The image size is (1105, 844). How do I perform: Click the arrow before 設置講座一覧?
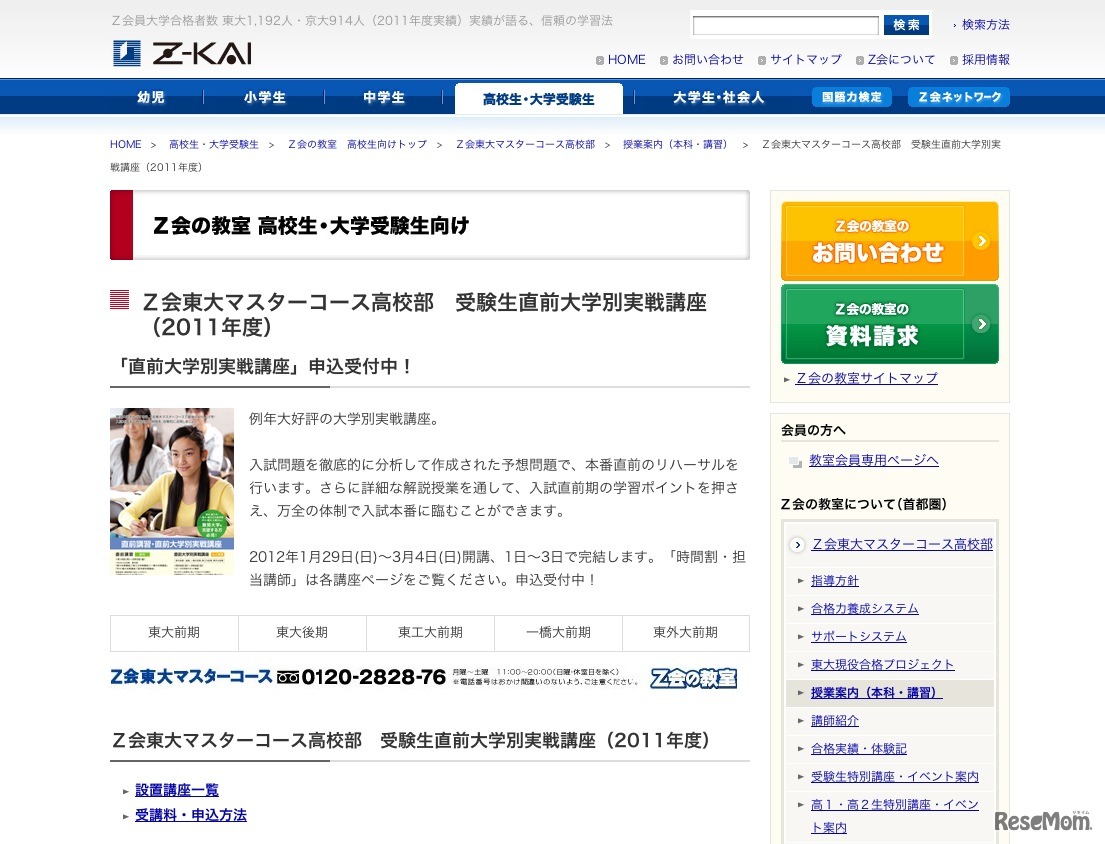coord(124,789)
